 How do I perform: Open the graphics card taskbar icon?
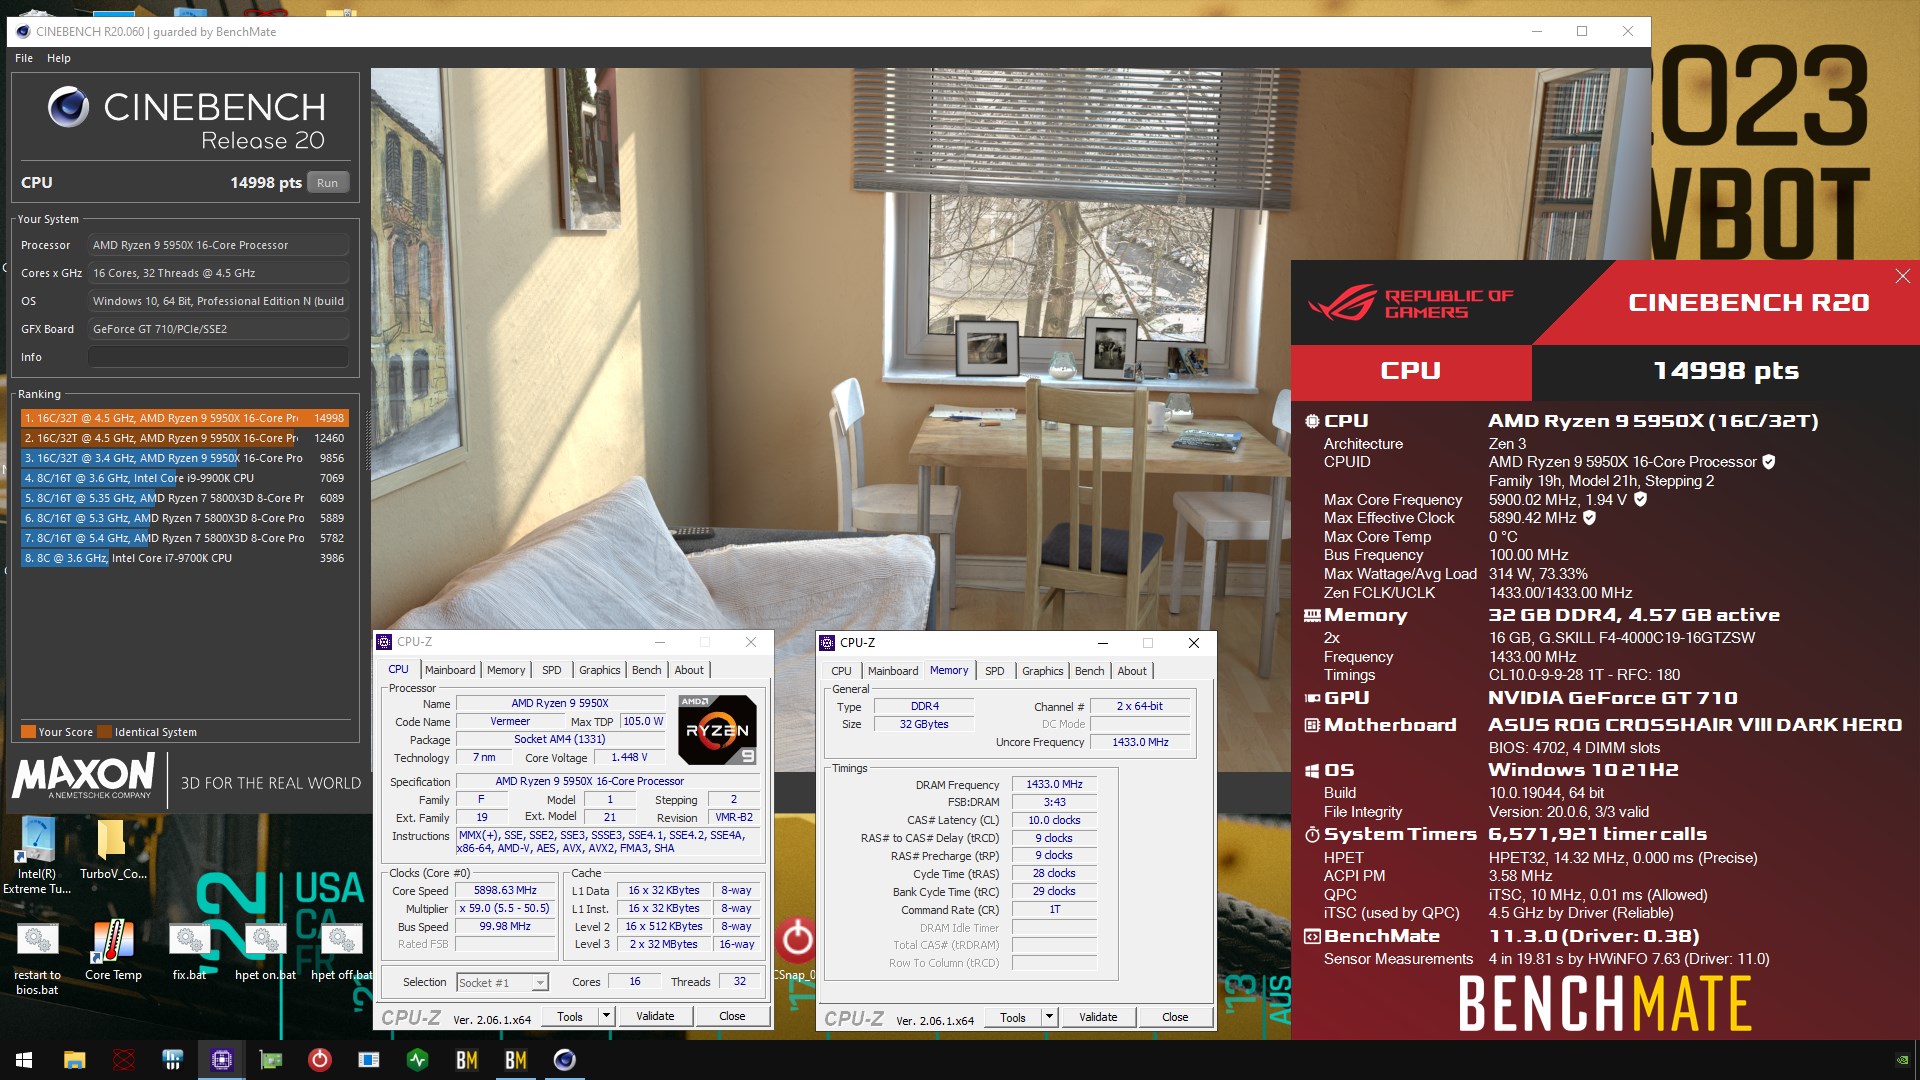point(270,1060)
